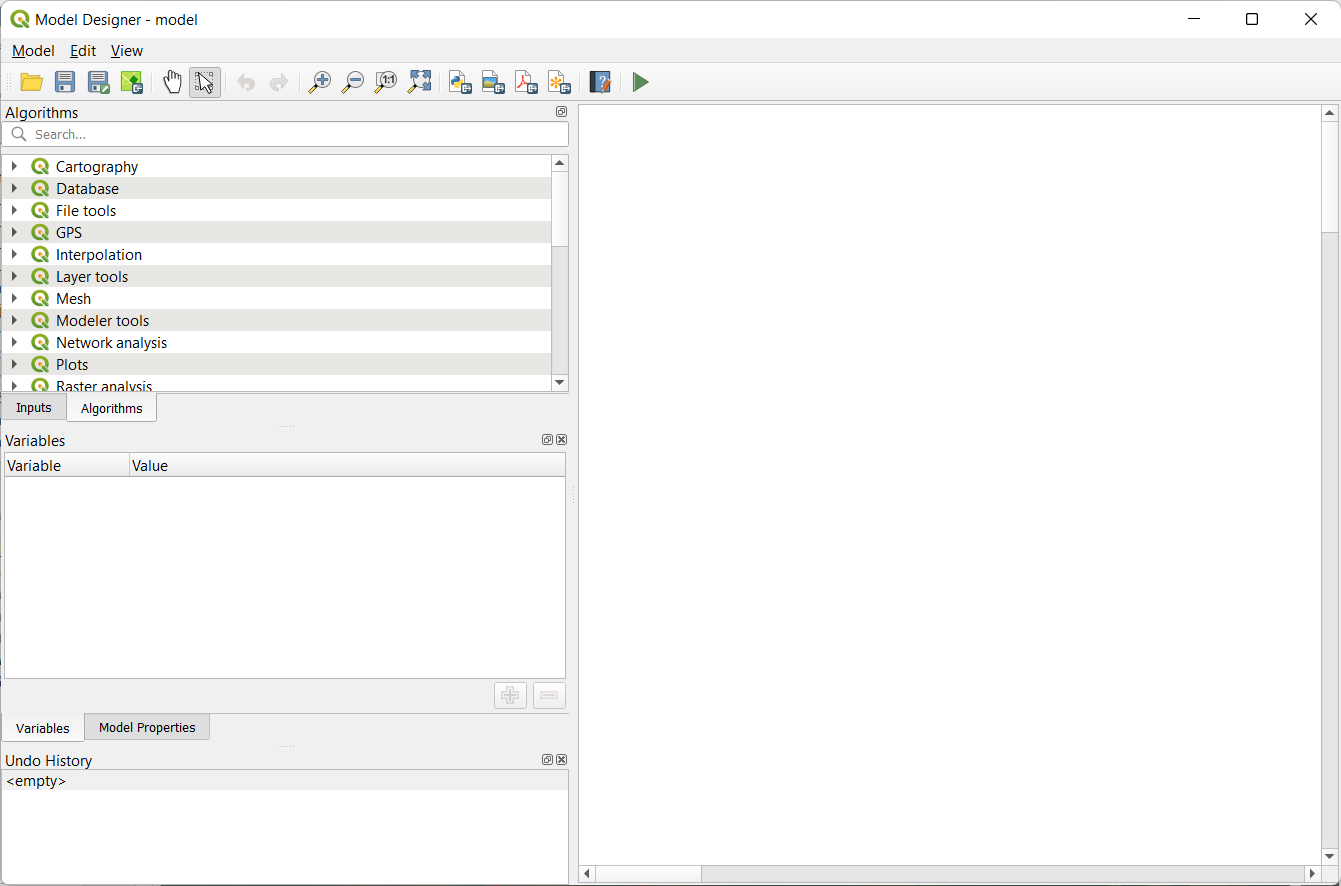Toggle the Select/Move item tool

click(205, 82)
